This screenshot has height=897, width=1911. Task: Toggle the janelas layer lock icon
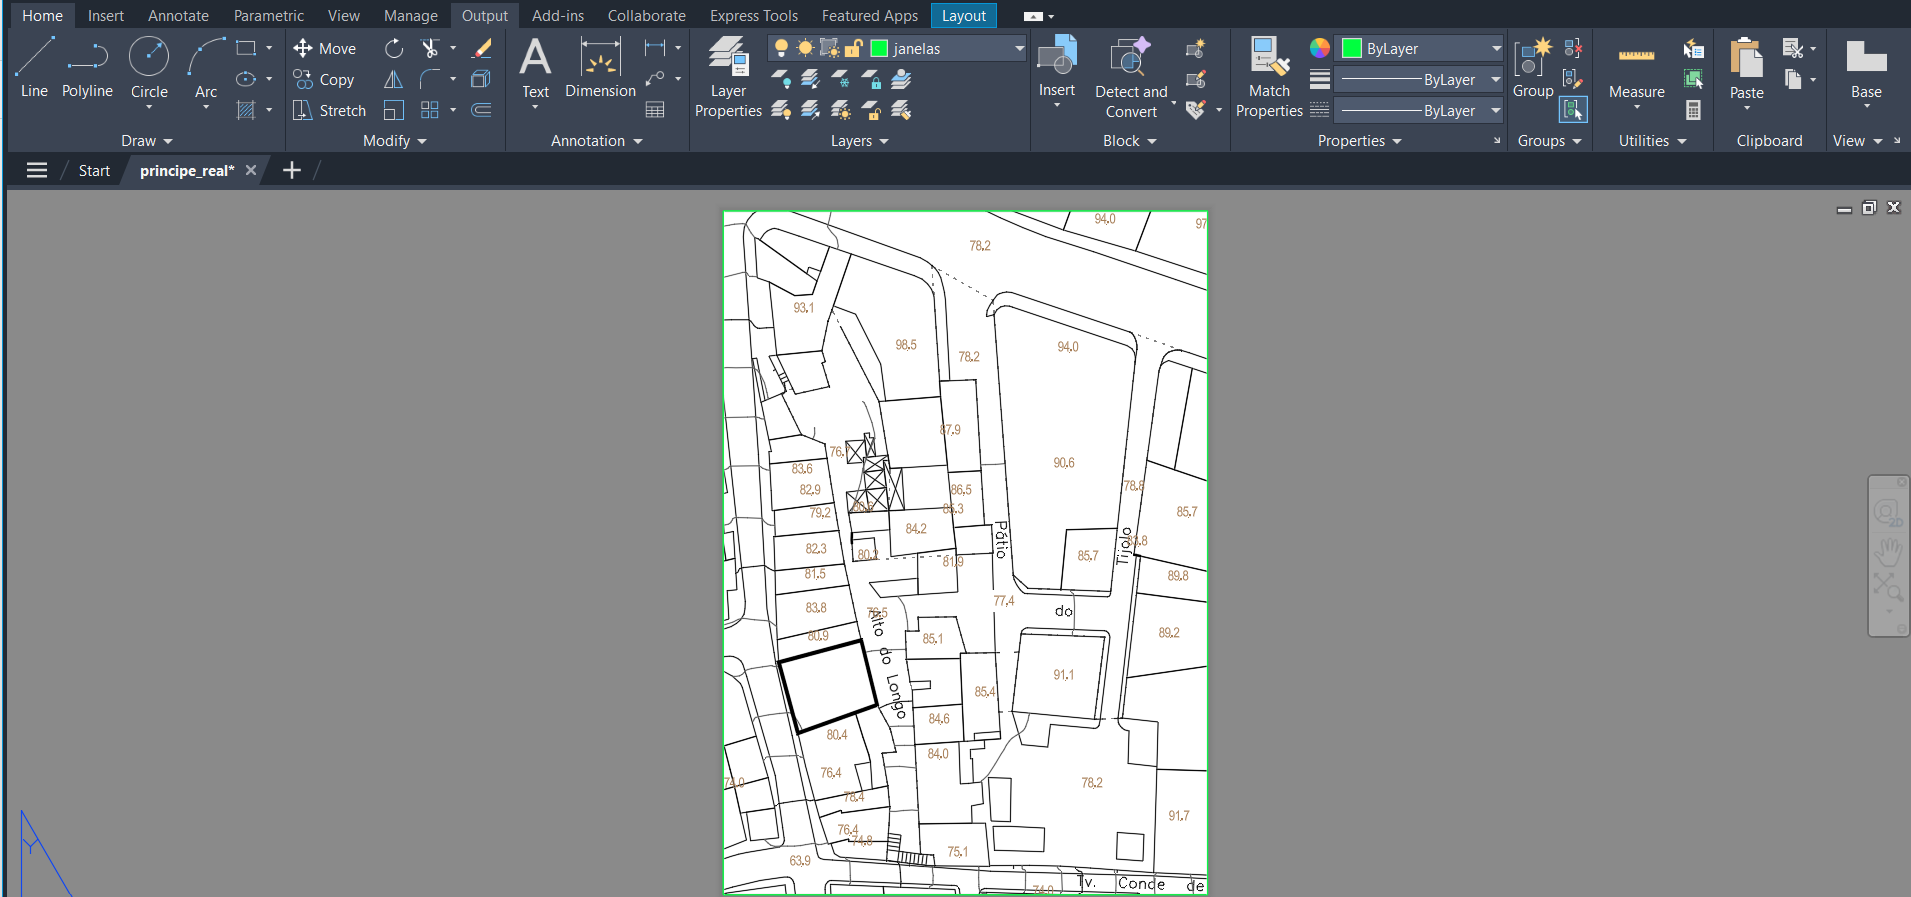tap(854, 48)
